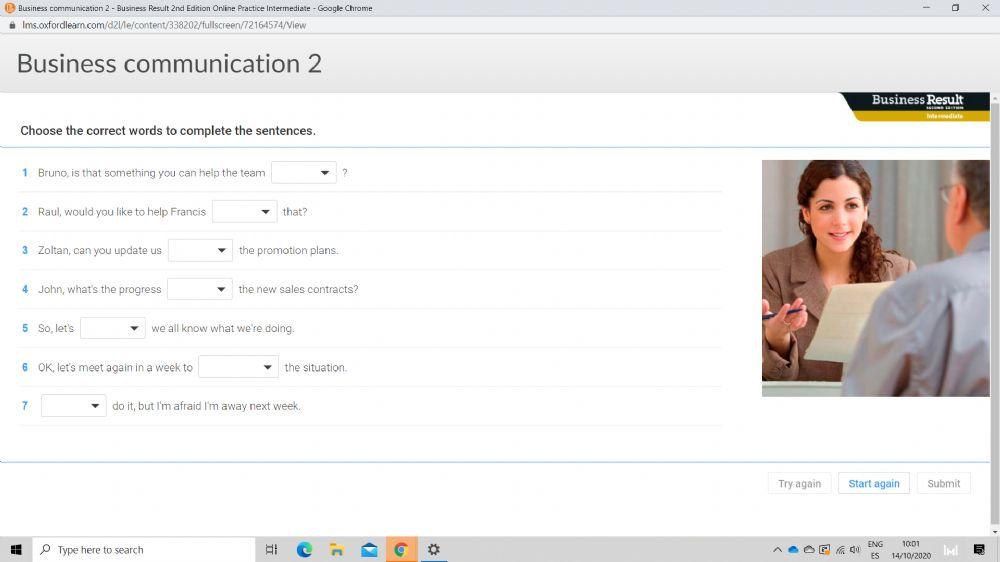Open the Settings gear in taskbar
The height and width of the screenshot is (562, 1000).
click(434, 550)
